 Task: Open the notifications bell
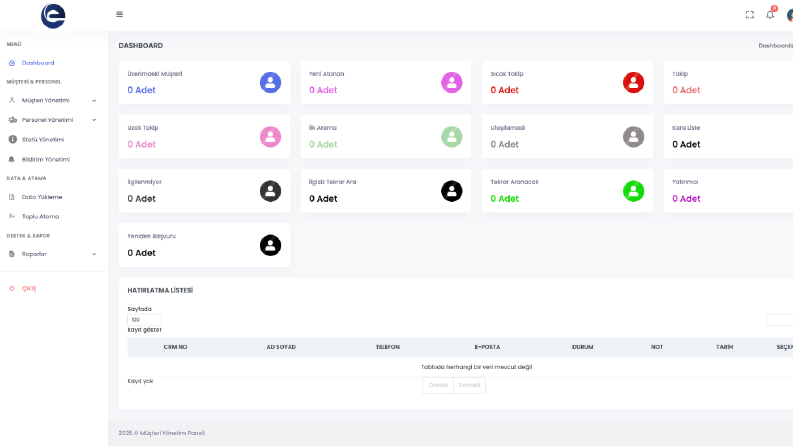coord(770,15)
